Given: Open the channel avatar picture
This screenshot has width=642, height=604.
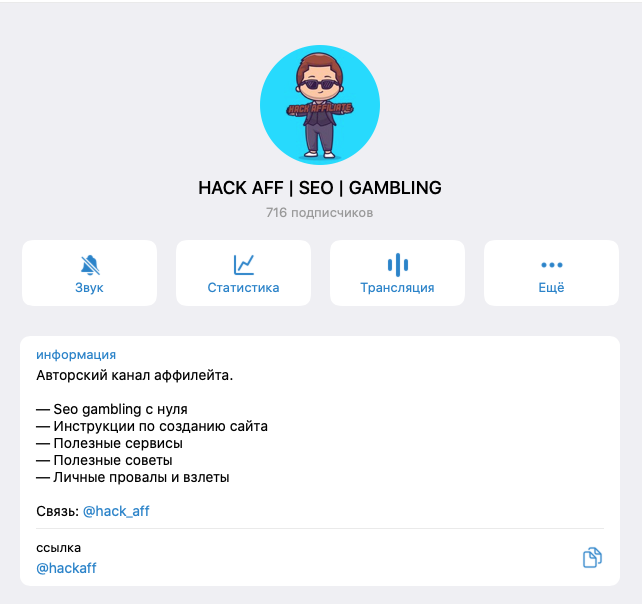Looking at the screenshot, I should [320, 105].
